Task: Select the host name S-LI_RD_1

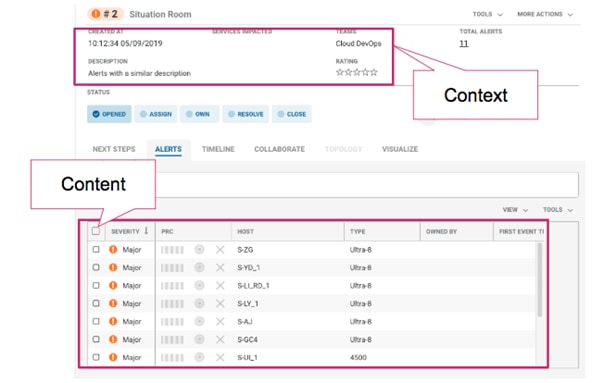Action: (x=253, y=286)
